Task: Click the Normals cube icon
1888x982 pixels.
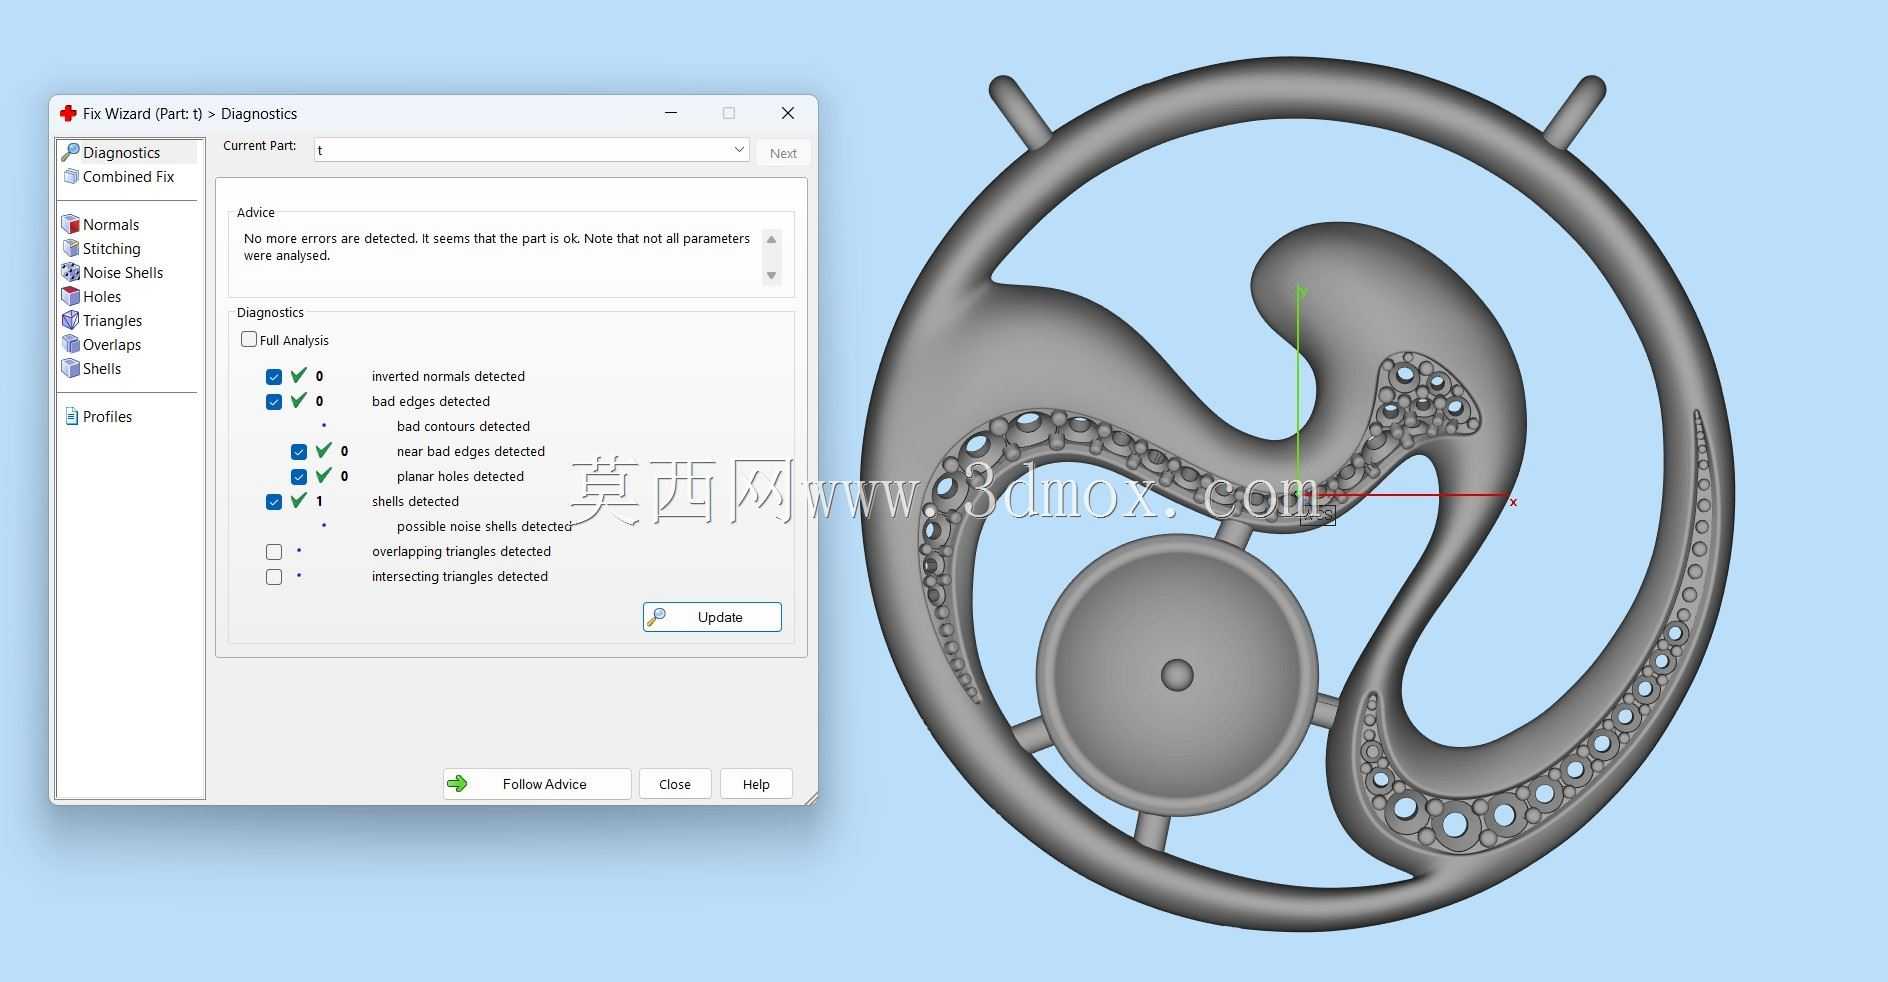Action: [70, 224]
